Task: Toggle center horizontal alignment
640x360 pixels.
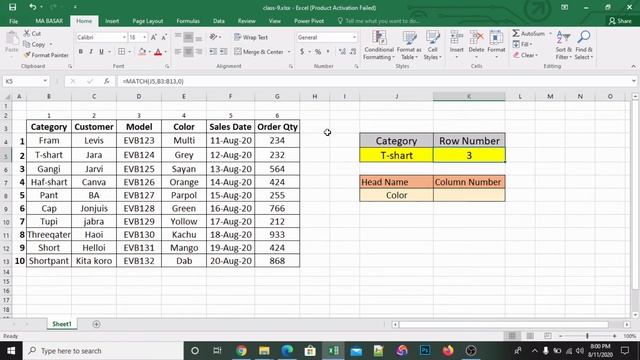Action: click(188, 52)
